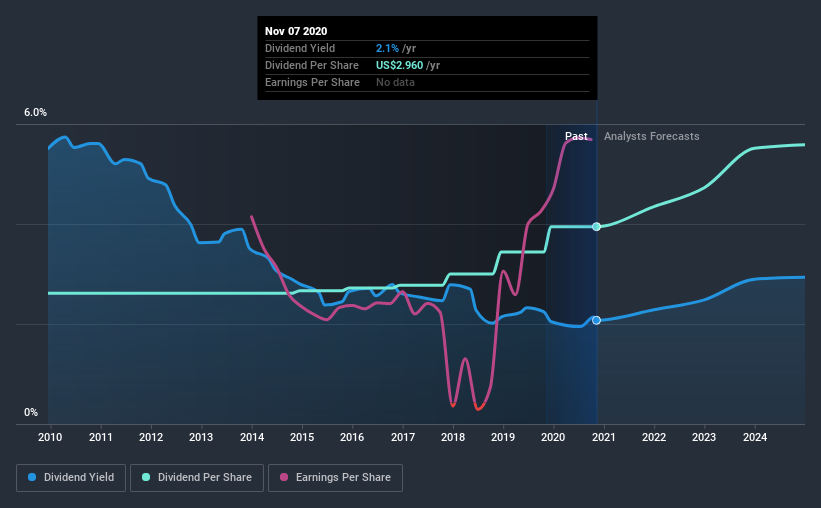
Task: Click the tooltip Dividend Per Share row label
Action: click(312, 65)
